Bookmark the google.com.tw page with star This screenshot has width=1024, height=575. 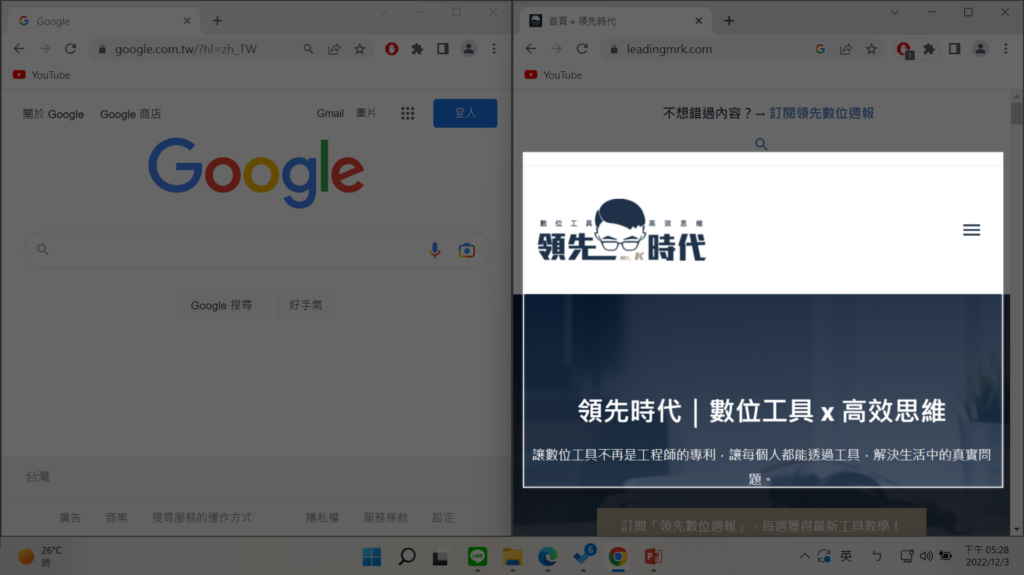click(360, 49)
